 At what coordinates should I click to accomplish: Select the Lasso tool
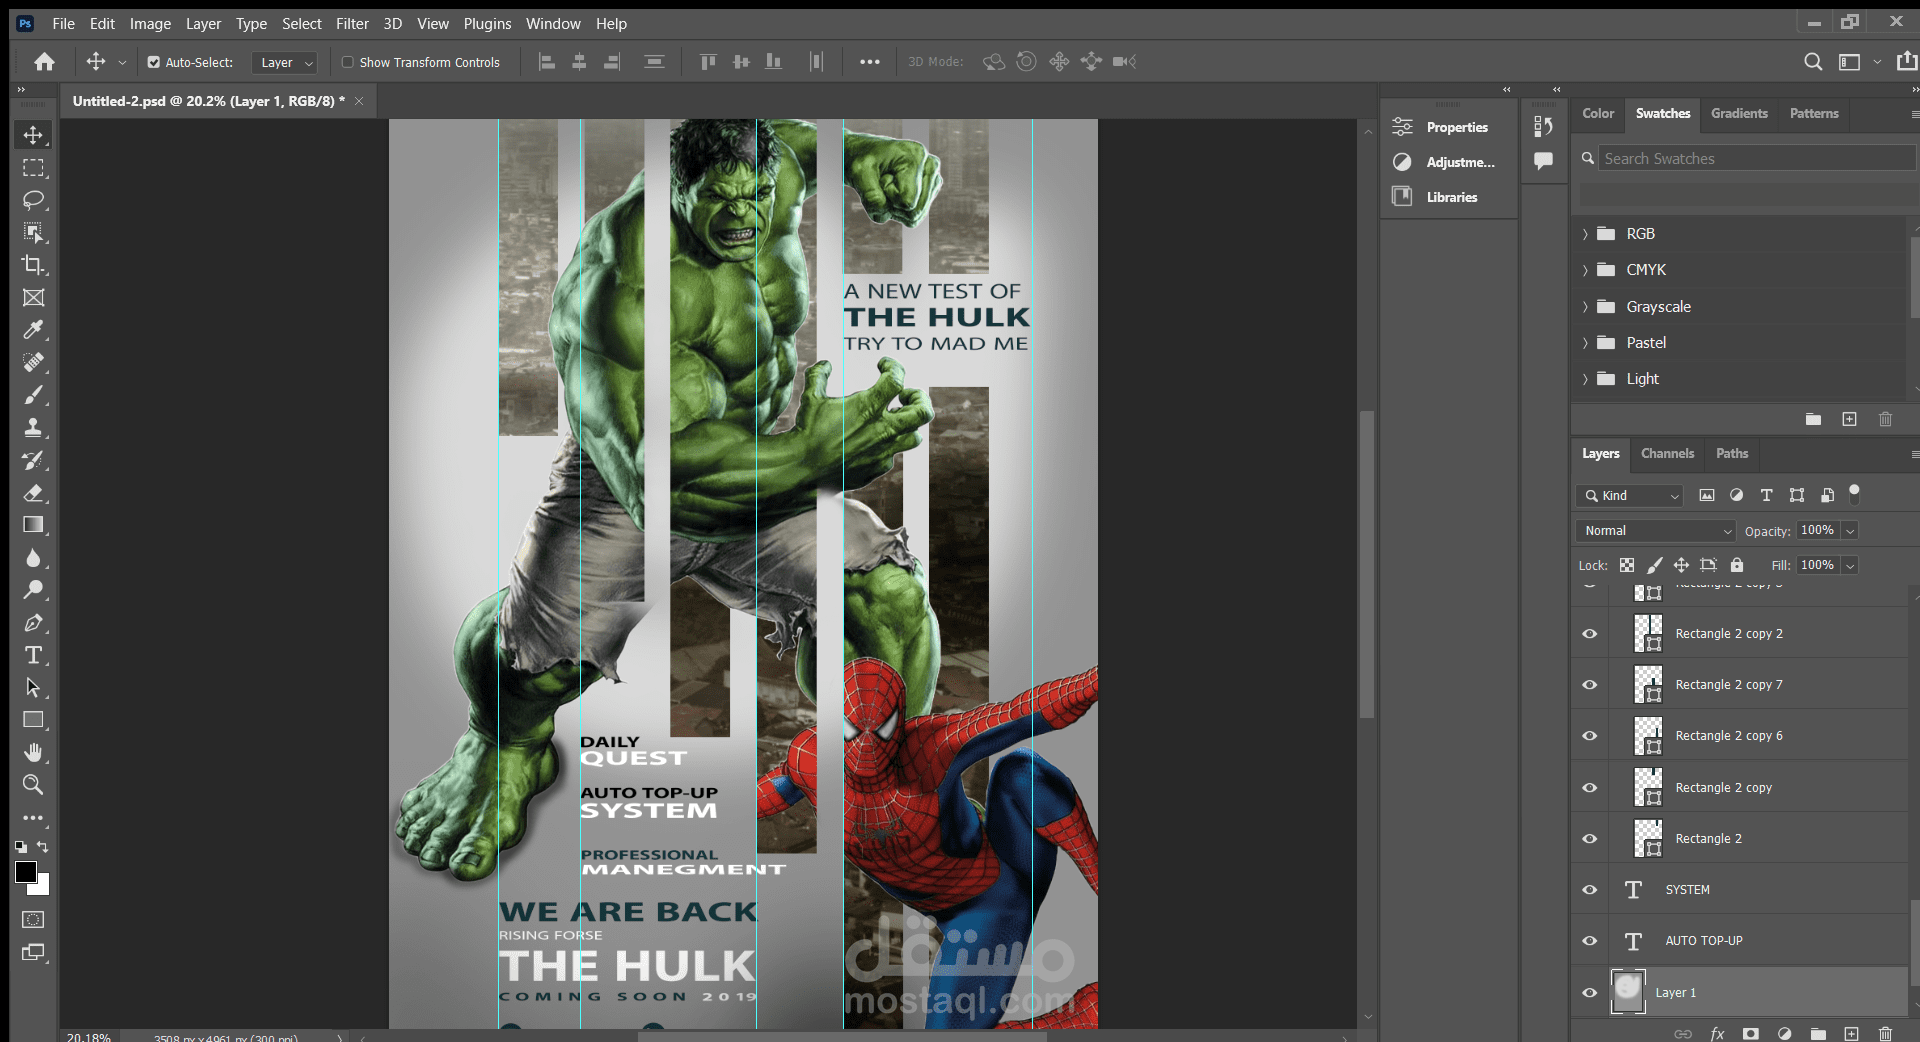33,200
